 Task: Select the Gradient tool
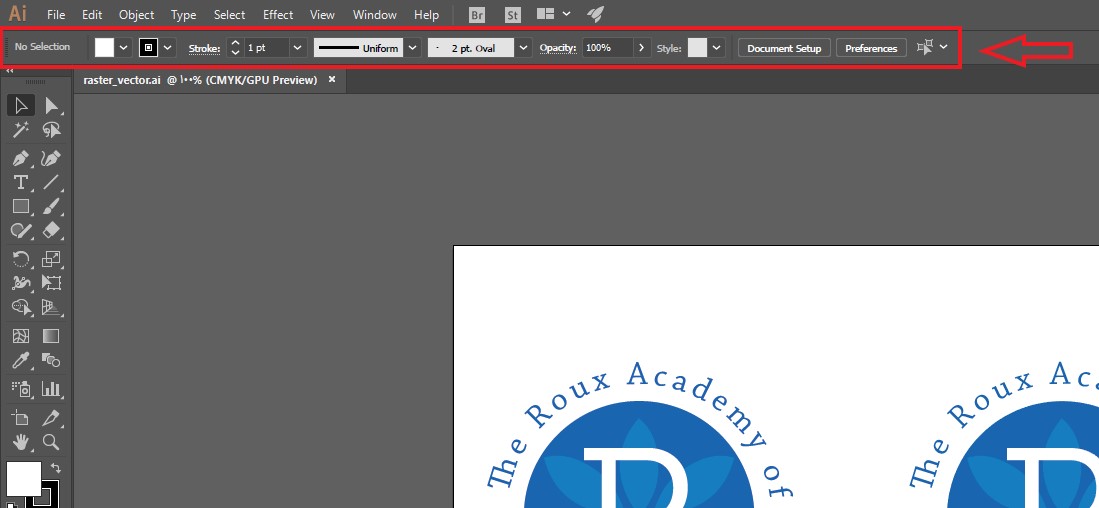point(51,336)
